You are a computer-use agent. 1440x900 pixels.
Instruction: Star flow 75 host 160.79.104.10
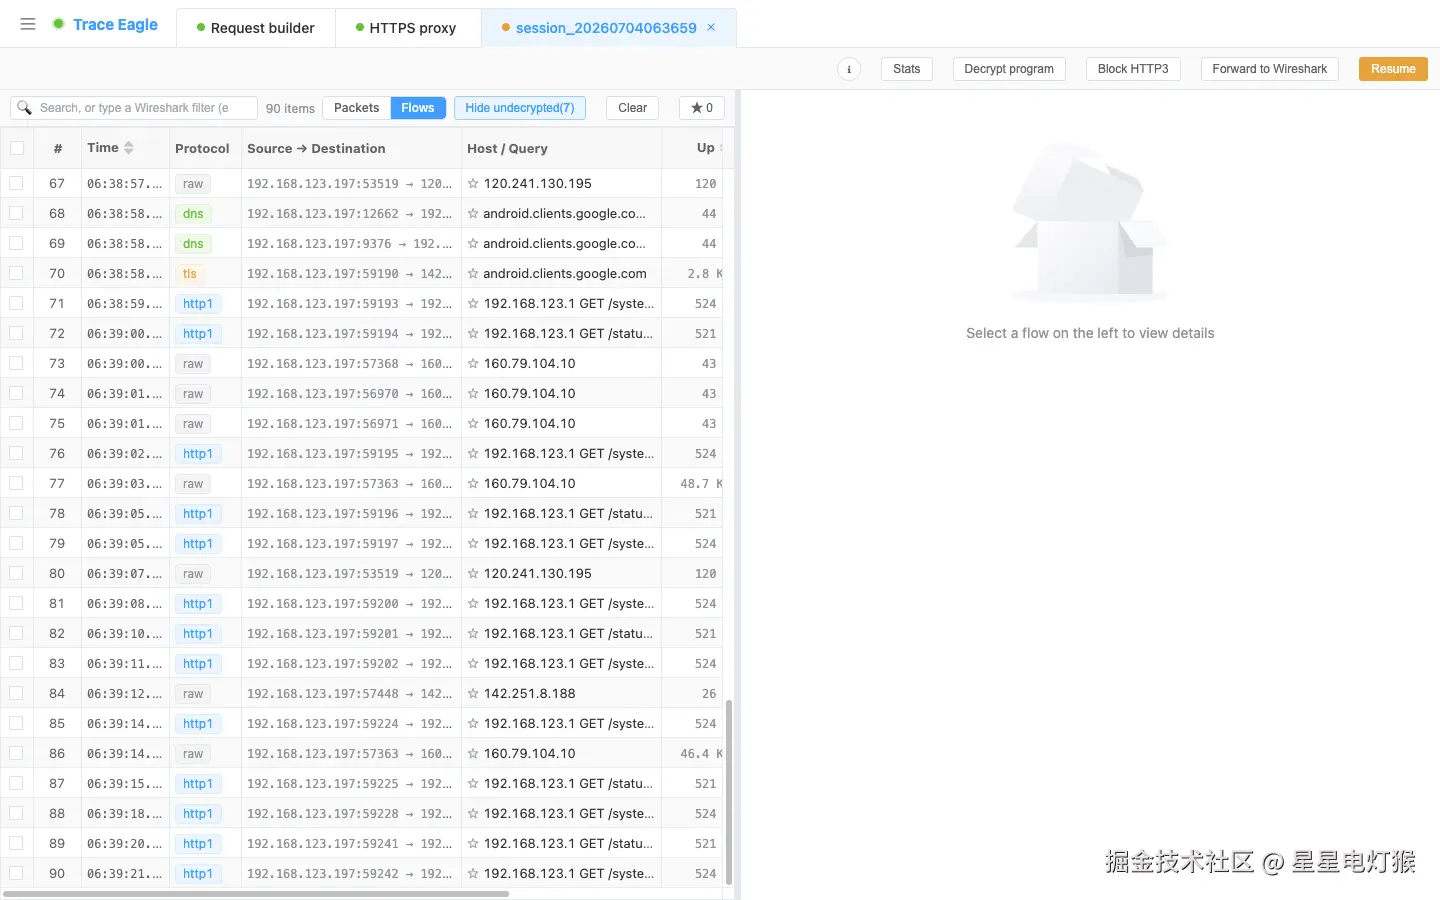473,424
